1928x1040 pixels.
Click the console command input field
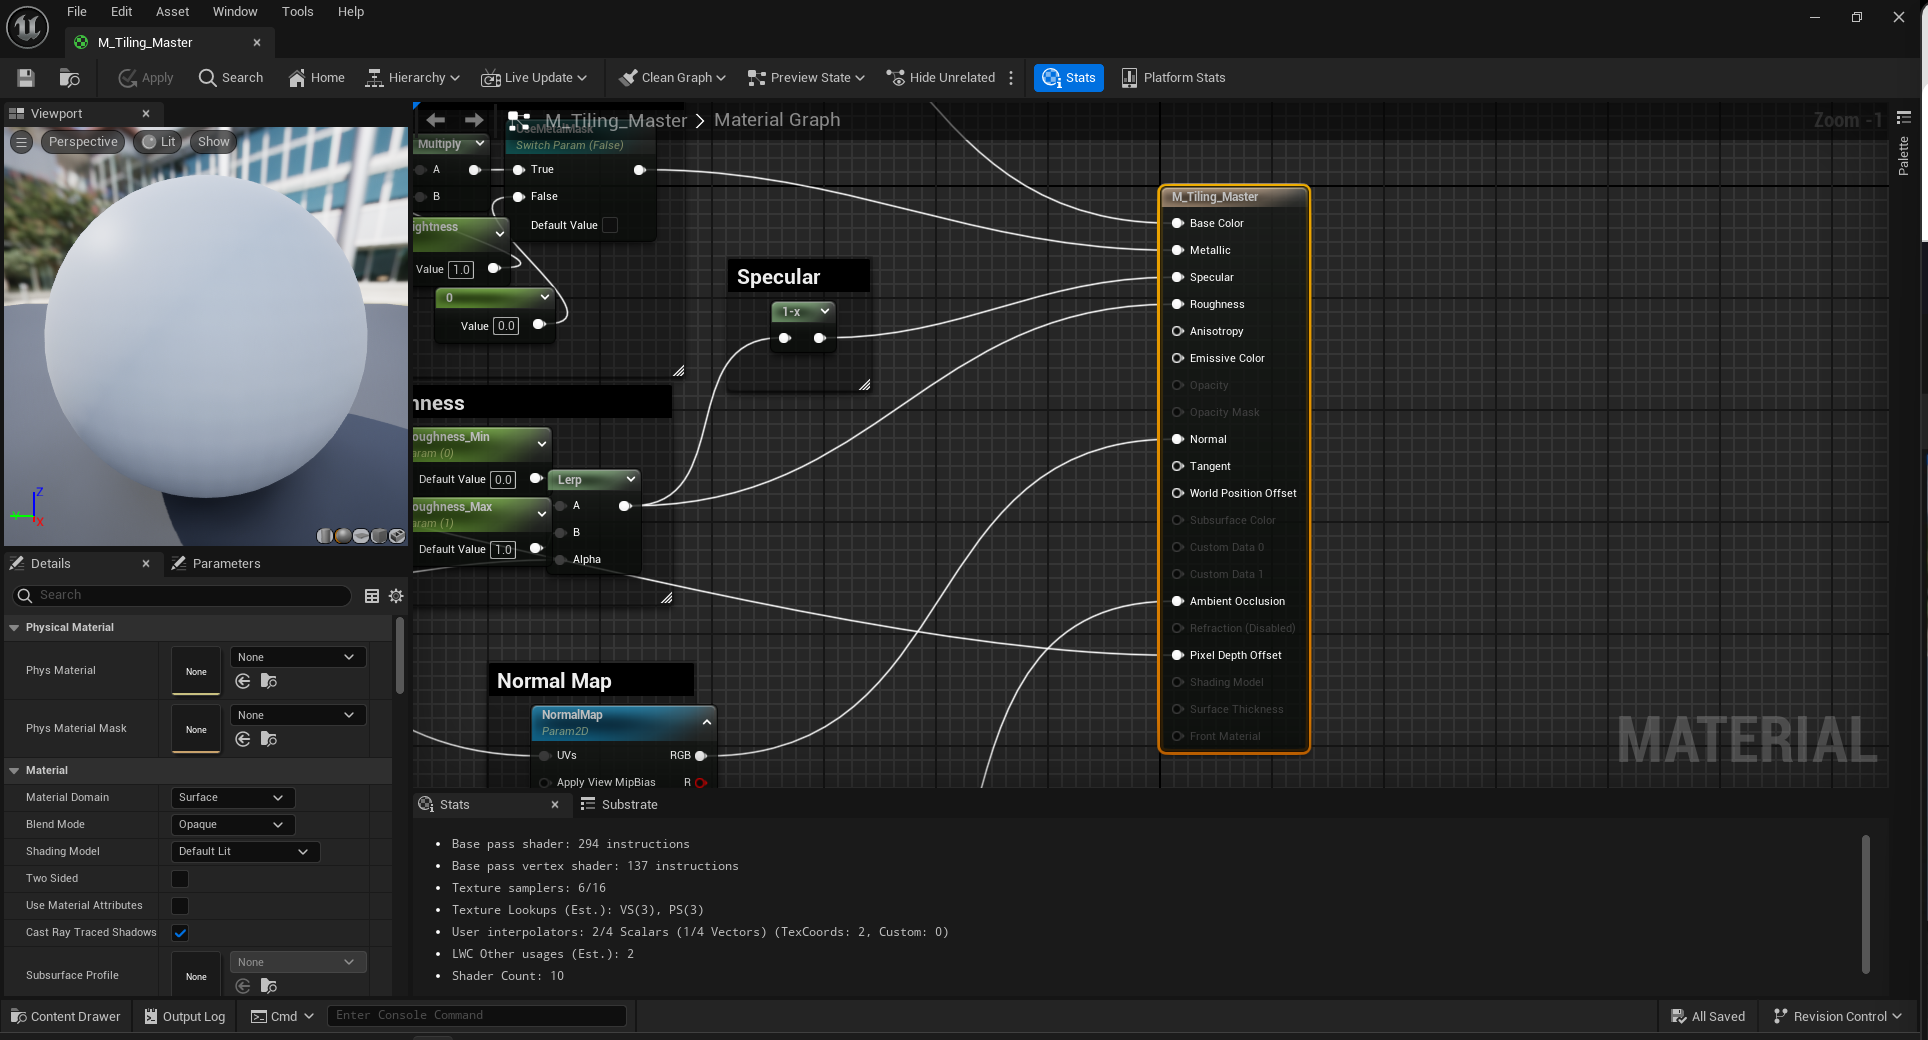[x=477, y=1015]
